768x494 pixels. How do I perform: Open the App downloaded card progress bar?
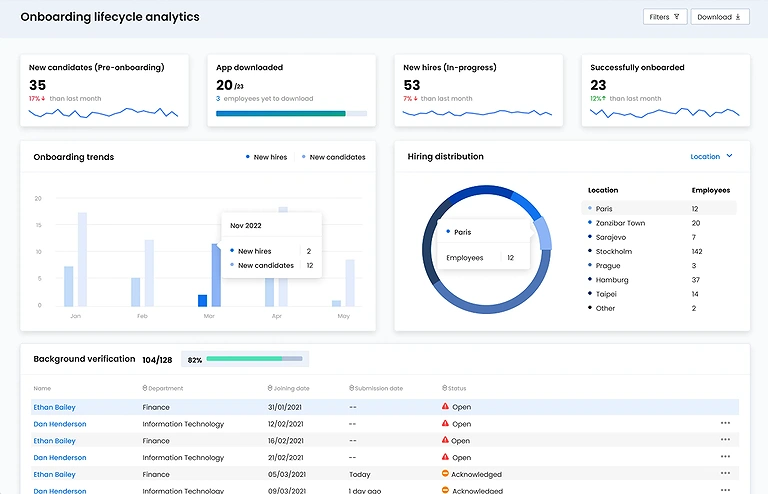coord(291,114)
